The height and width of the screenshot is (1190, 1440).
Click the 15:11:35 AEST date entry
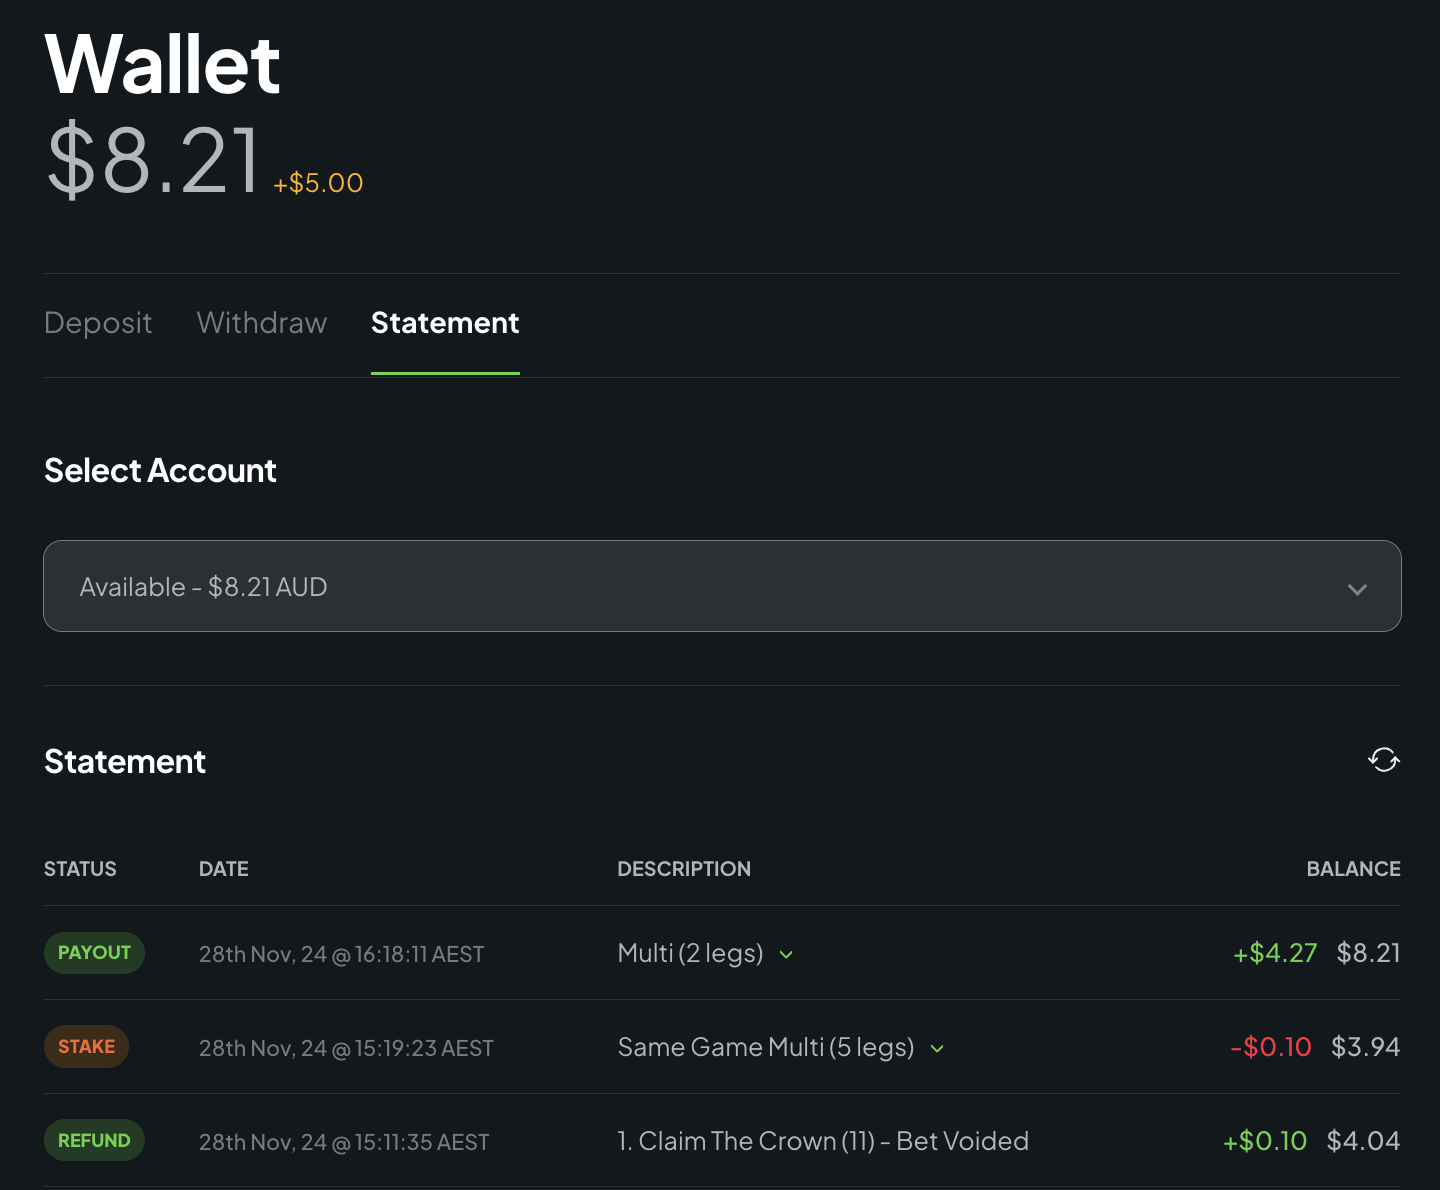(344, 1142)
